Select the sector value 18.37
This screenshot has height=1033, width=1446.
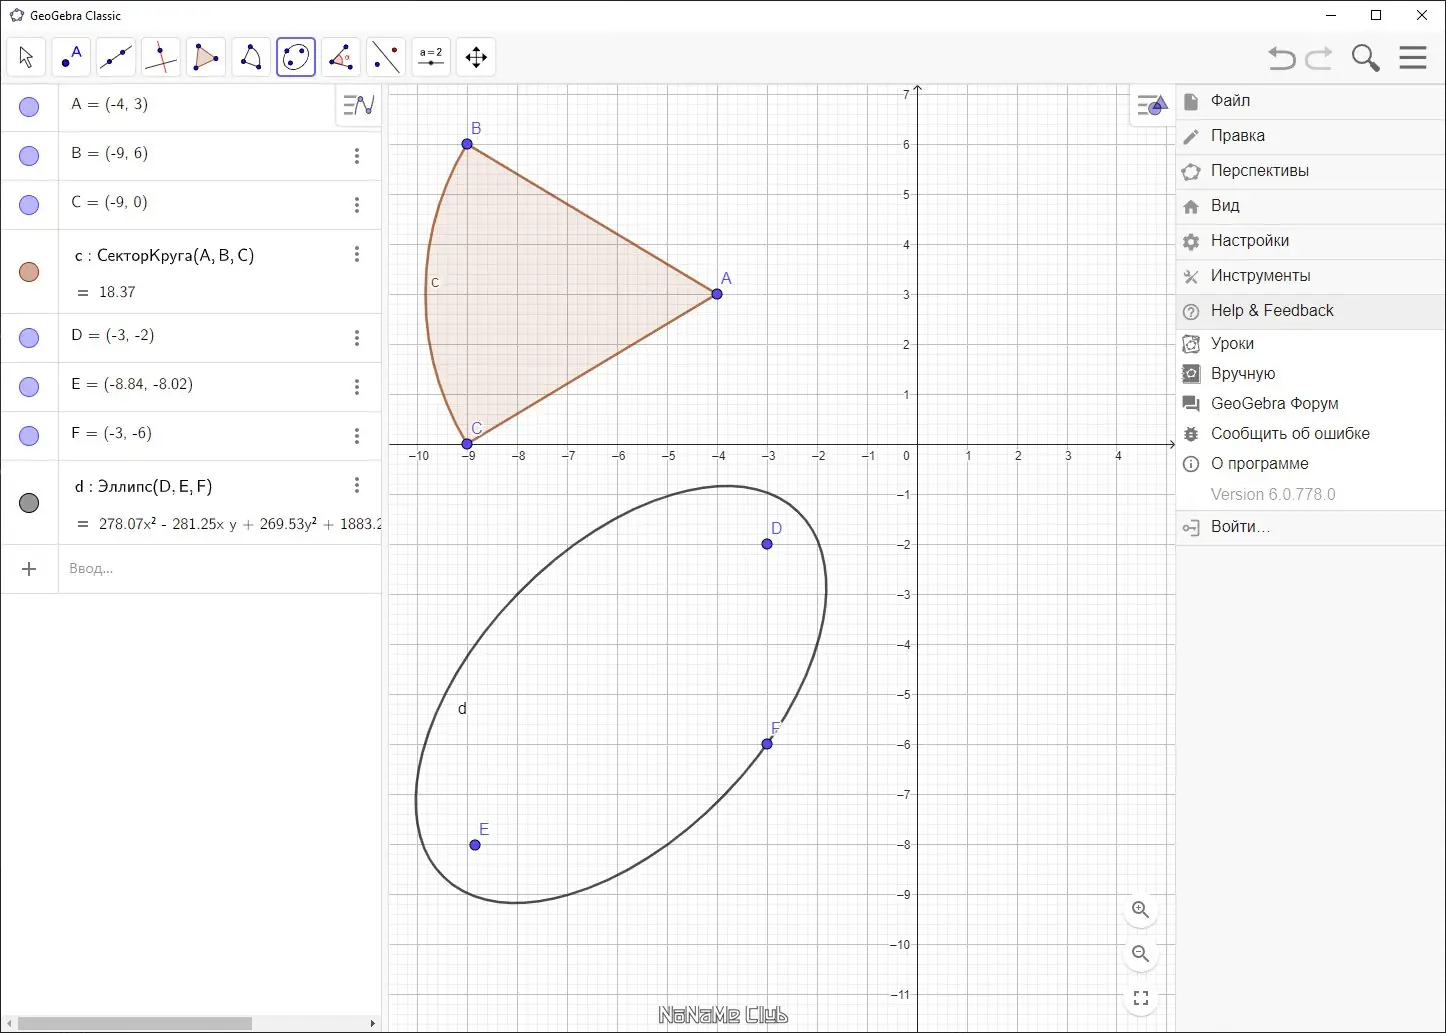pyautogui.click(x=117, y=293)
